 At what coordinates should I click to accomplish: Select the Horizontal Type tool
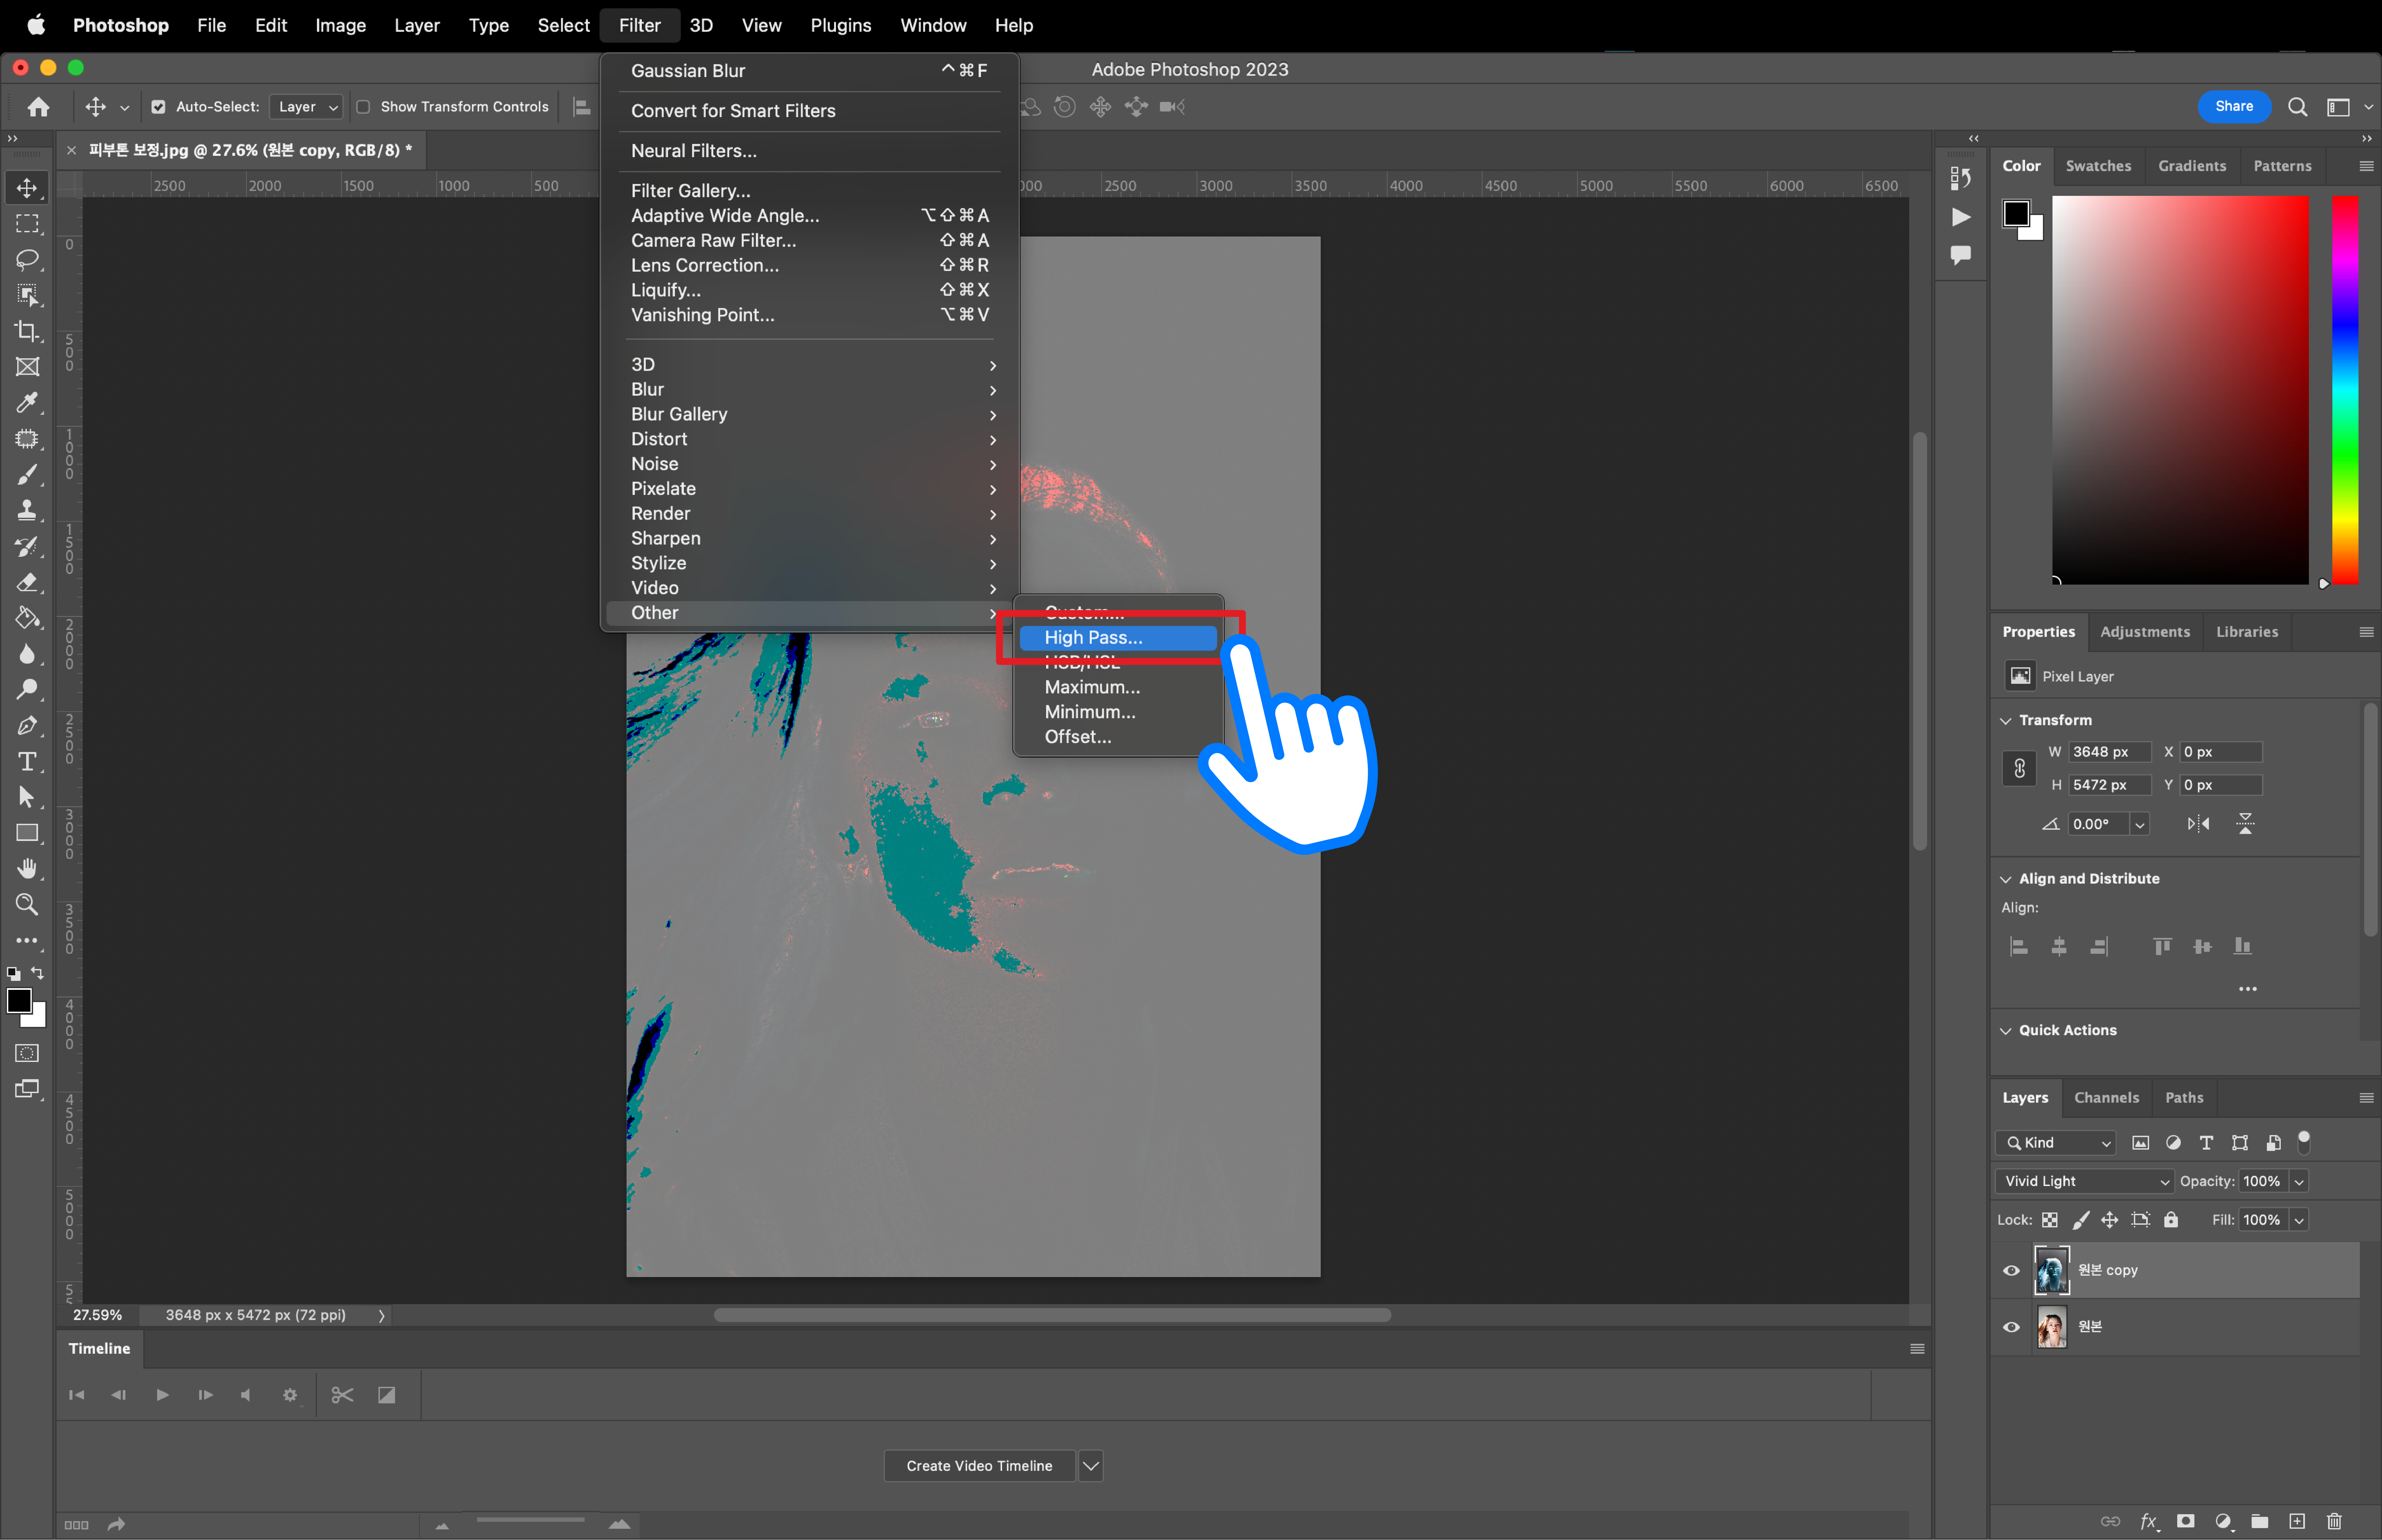(27, 762)
